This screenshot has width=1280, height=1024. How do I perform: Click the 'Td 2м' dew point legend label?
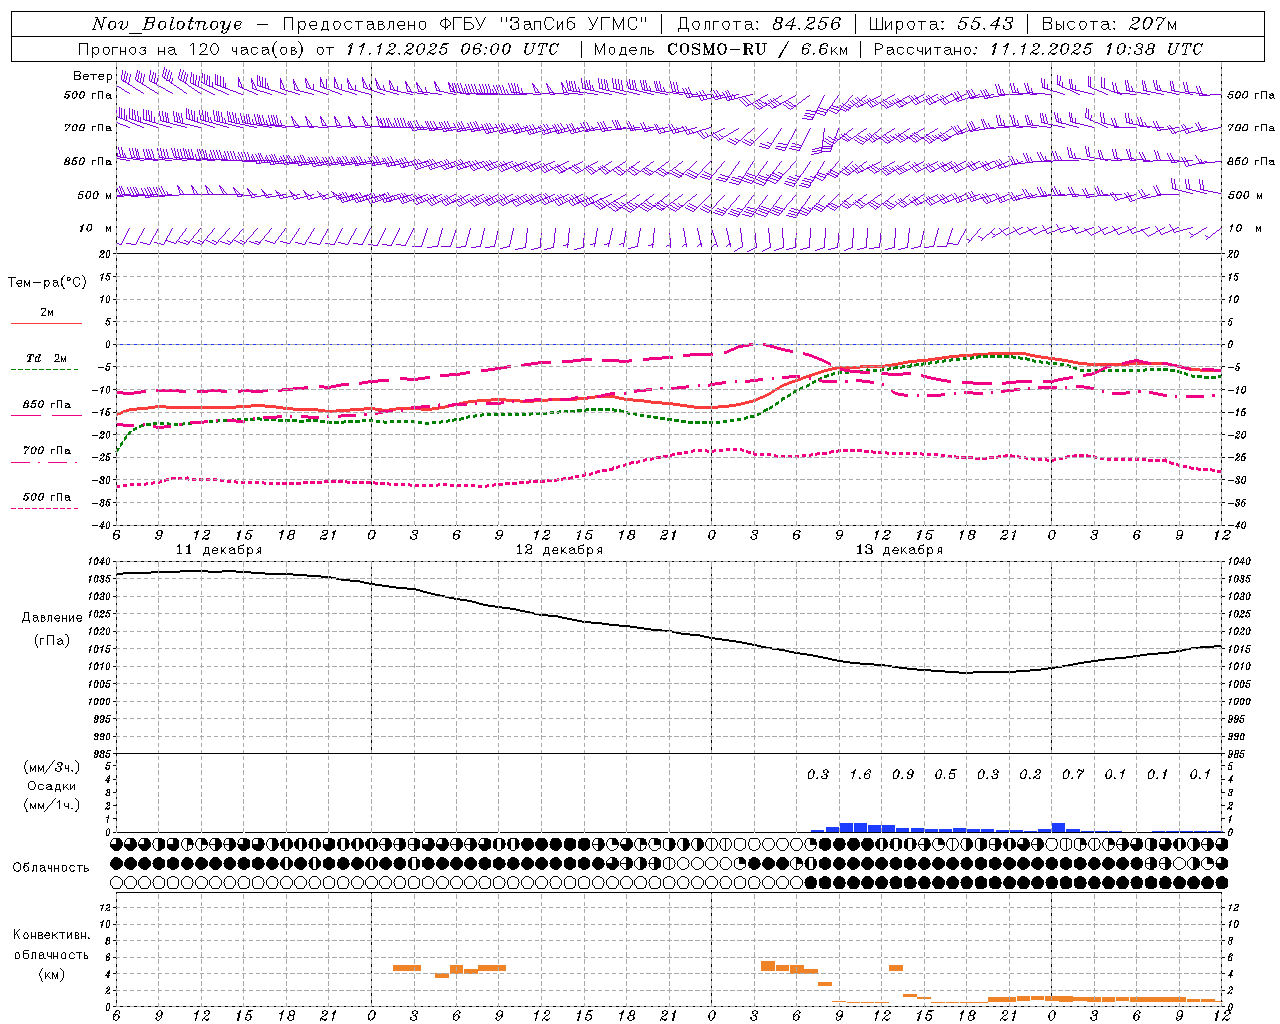[x=47, y=358]
